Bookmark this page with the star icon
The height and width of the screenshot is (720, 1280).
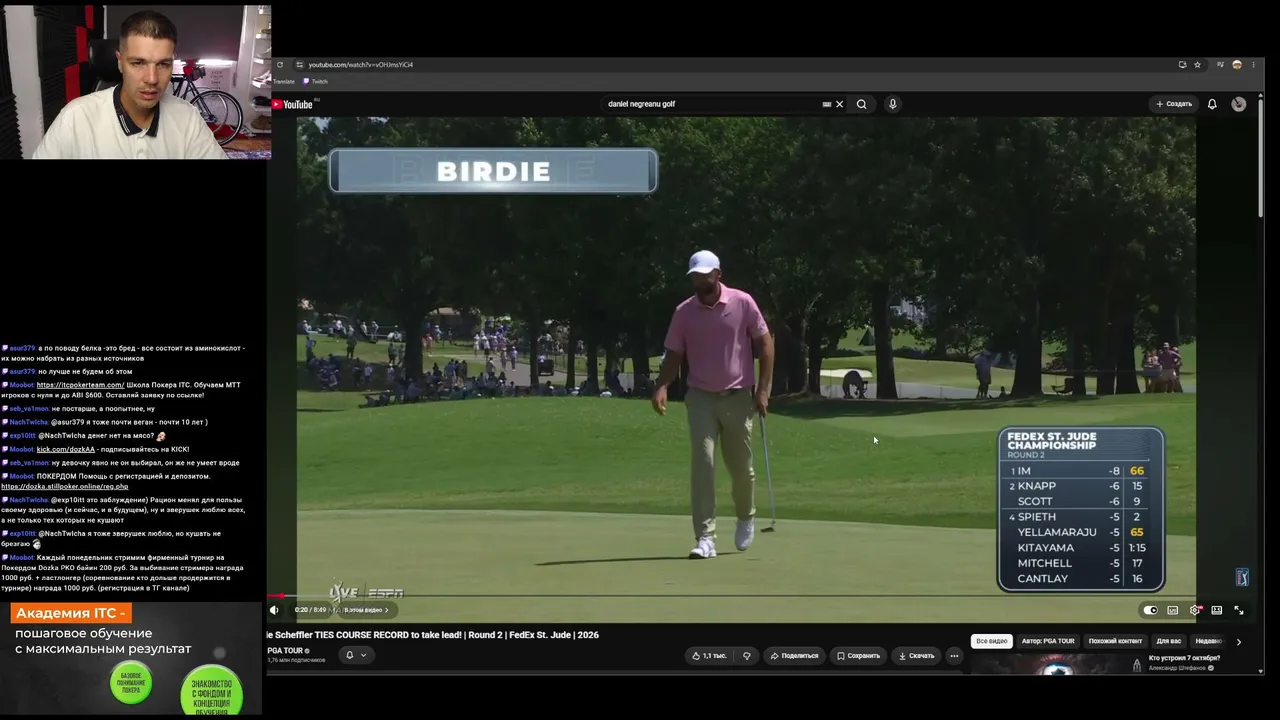1197,65
